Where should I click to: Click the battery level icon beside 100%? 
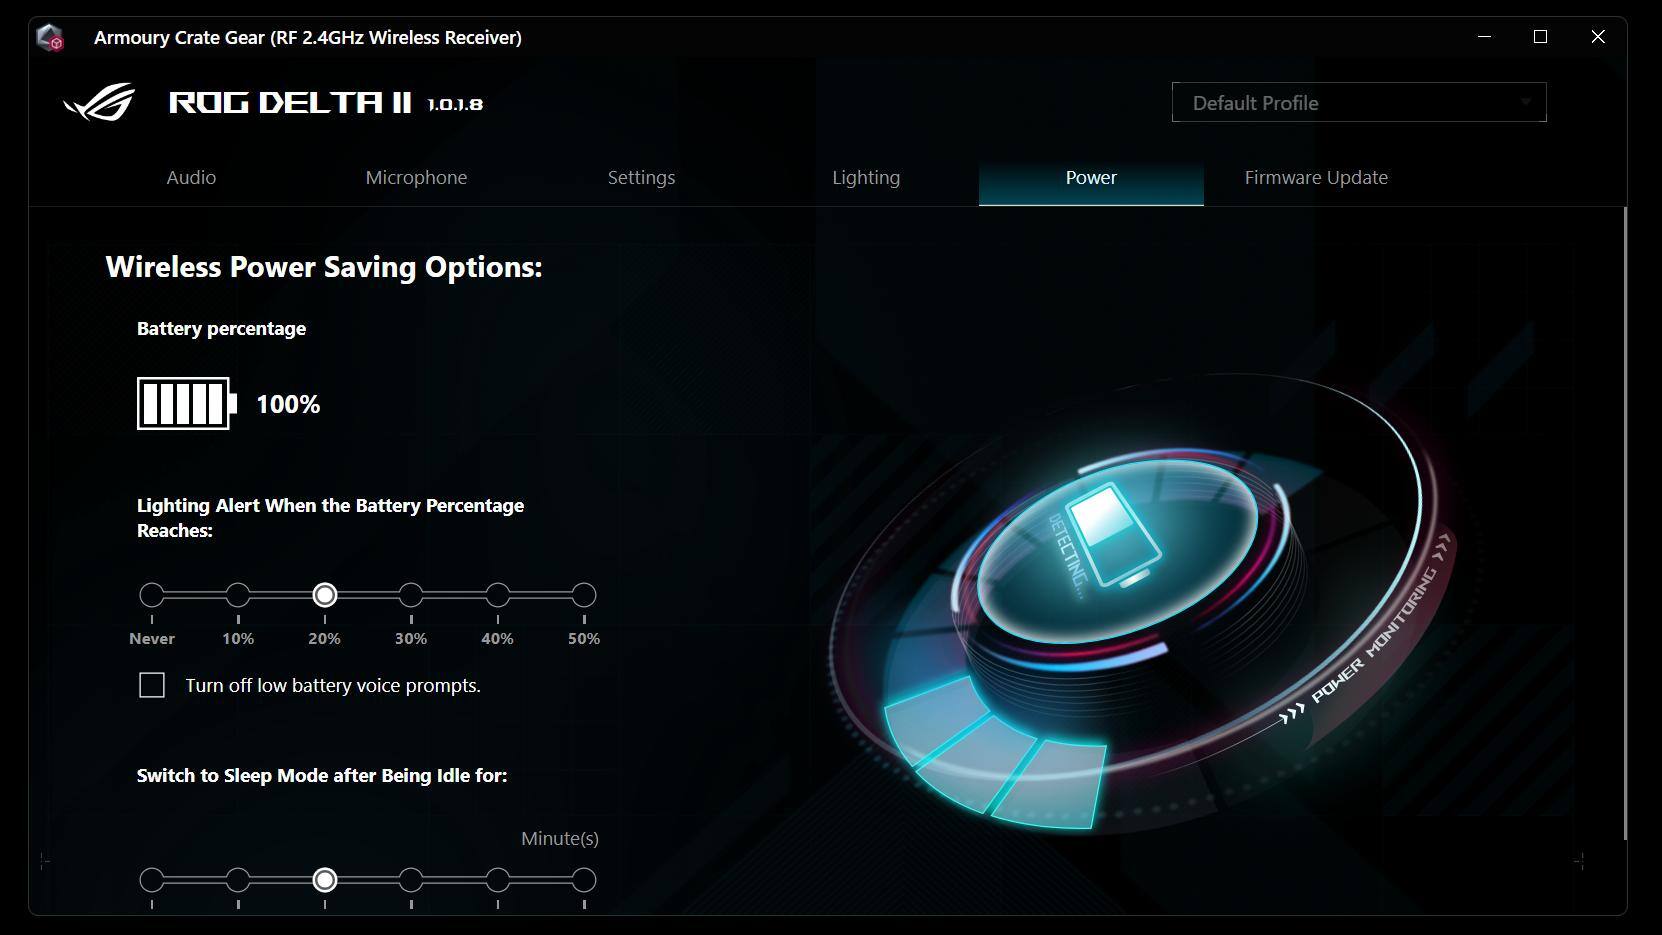pyautogui.click(x=186, y=404)
